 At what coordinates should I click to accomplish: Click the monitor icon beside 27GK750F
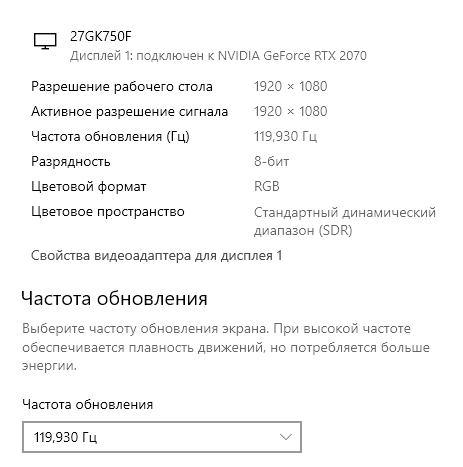click(x=45, y=41)
